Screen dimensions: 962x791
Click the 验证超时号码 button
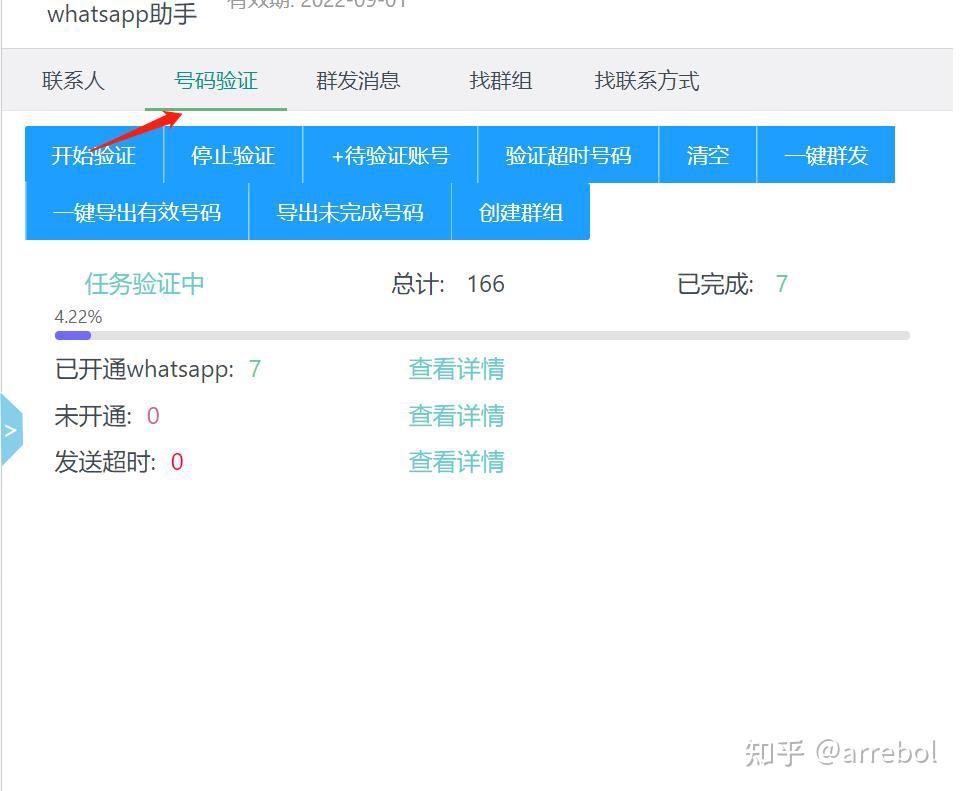click(x=568, y=155)
